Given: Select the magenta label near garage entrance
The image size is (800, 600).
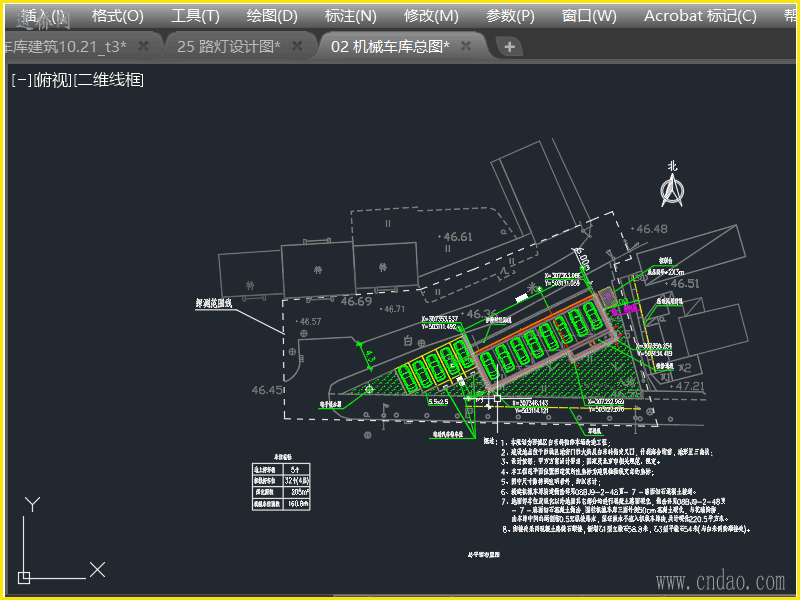Looking at the screenshot, I should click(625, 309).
